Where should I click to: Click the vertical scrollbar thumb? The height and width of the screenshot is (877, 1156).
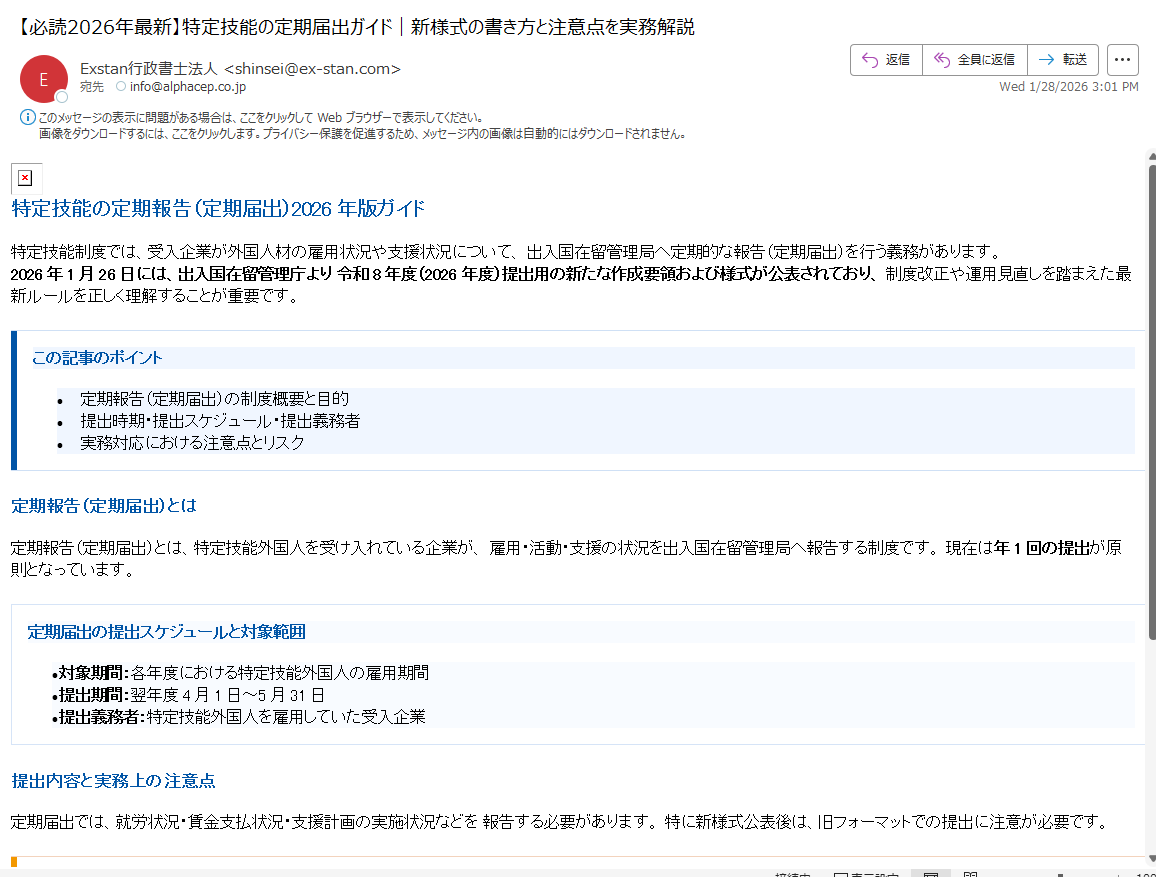point(1151,400)
